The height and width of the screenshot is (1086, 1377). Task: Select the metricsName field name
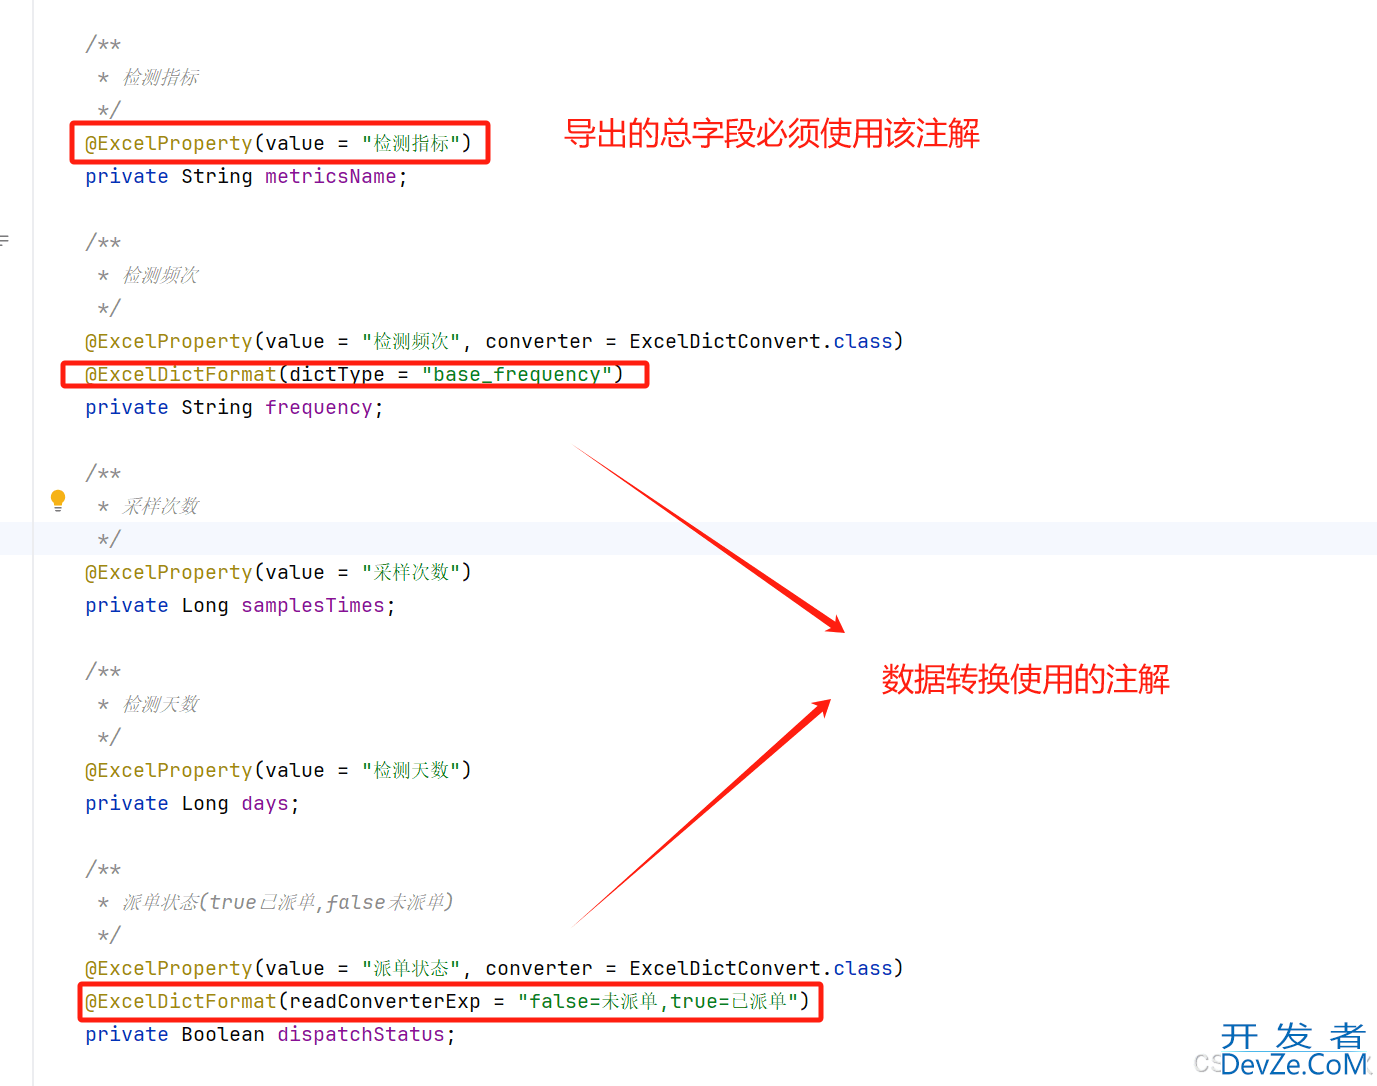(331, 177)
